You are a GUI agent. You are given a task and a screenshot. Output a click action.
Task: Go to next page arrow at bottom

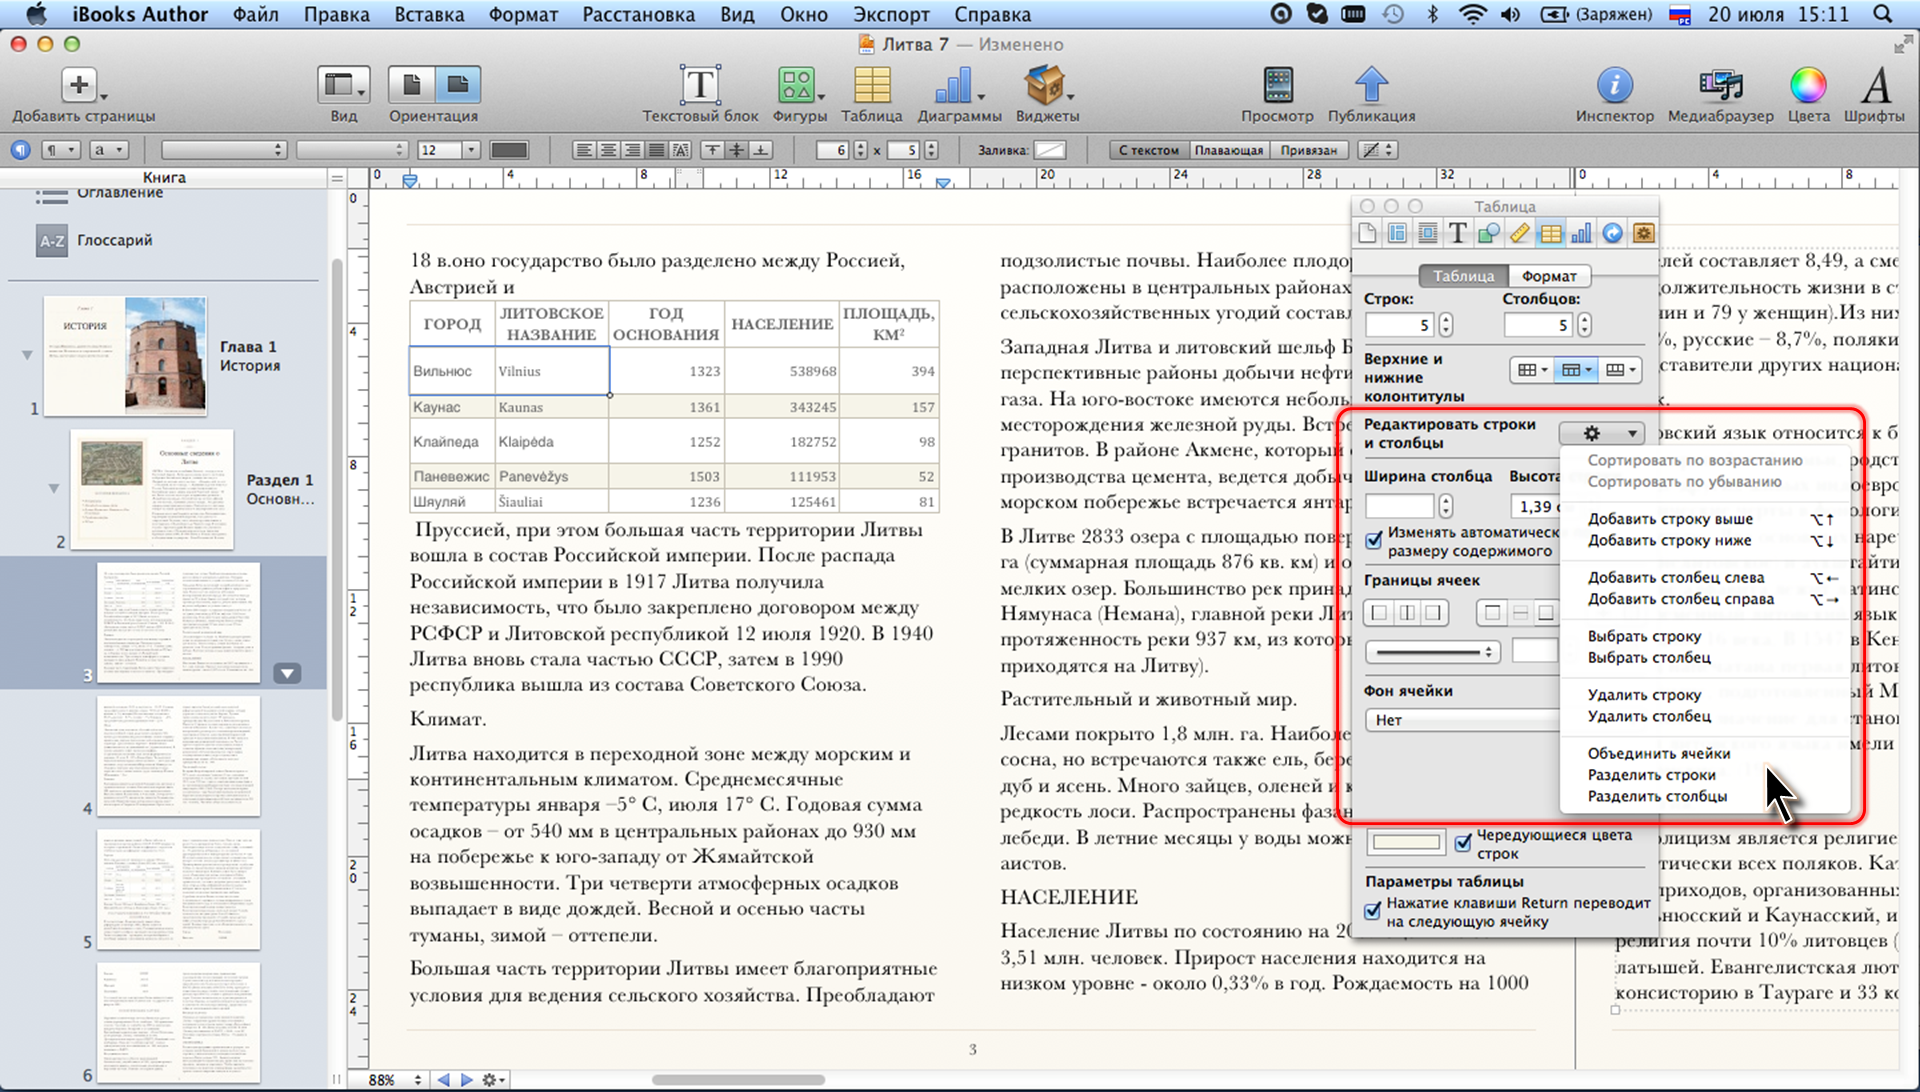click(466, 1080)
